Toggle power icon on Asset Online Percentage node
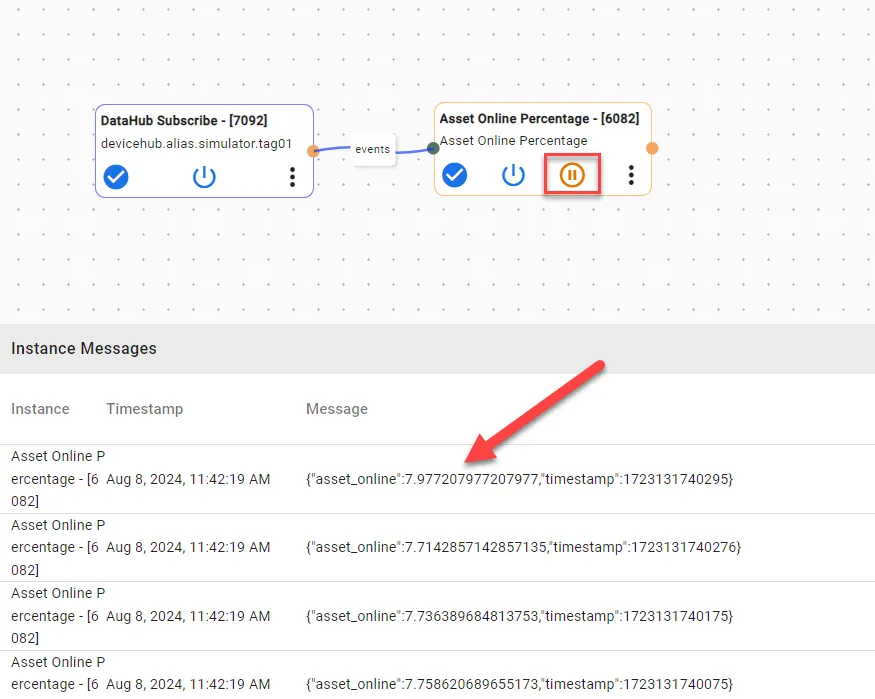The height and width of the screenshot is (699, 875). (513, 175)
